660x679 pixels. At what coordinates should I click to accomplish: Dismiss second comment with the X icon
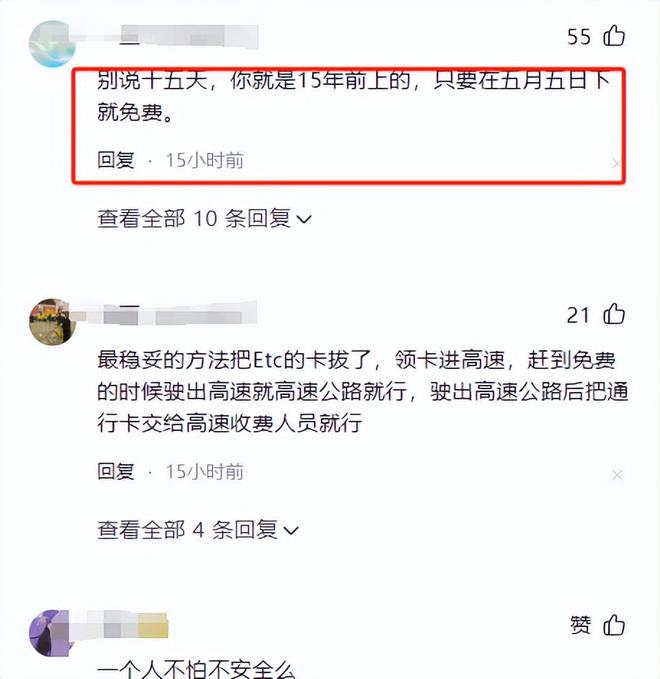(x=617, y=475)
